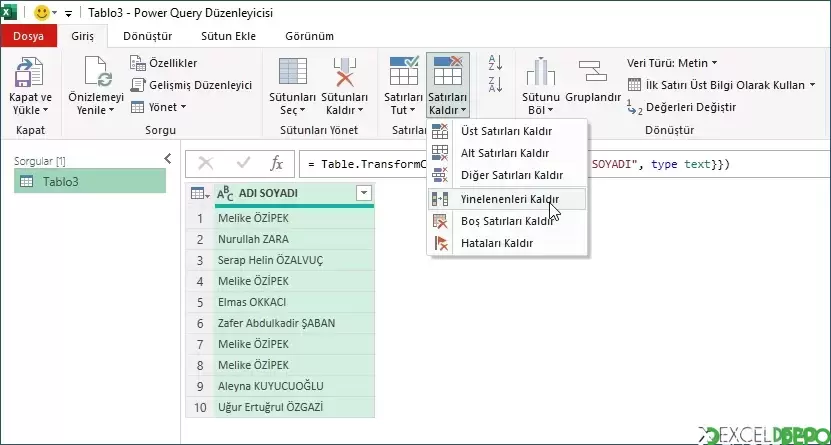The width and height of the screenshot is (831, 445).
Task: Sort descending with the Z-A icon
Action: [495, 84]
